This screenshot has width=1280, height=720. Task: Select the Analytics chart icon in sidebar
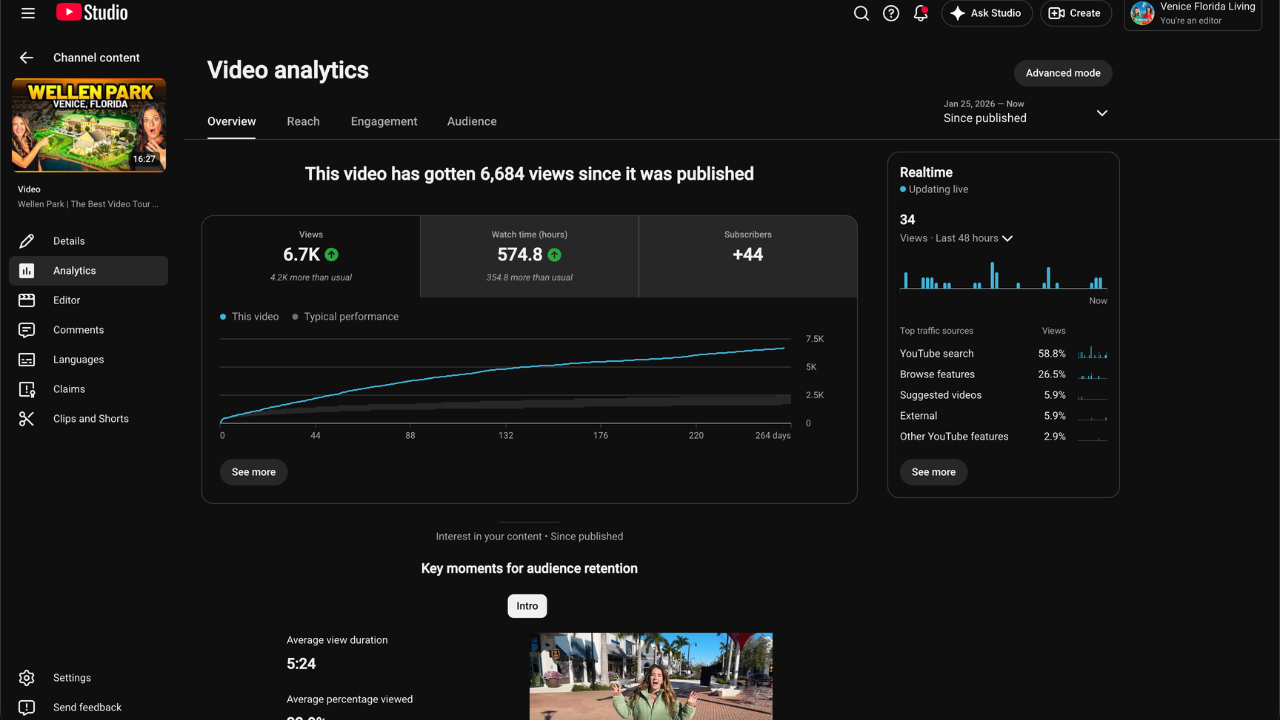27,271
